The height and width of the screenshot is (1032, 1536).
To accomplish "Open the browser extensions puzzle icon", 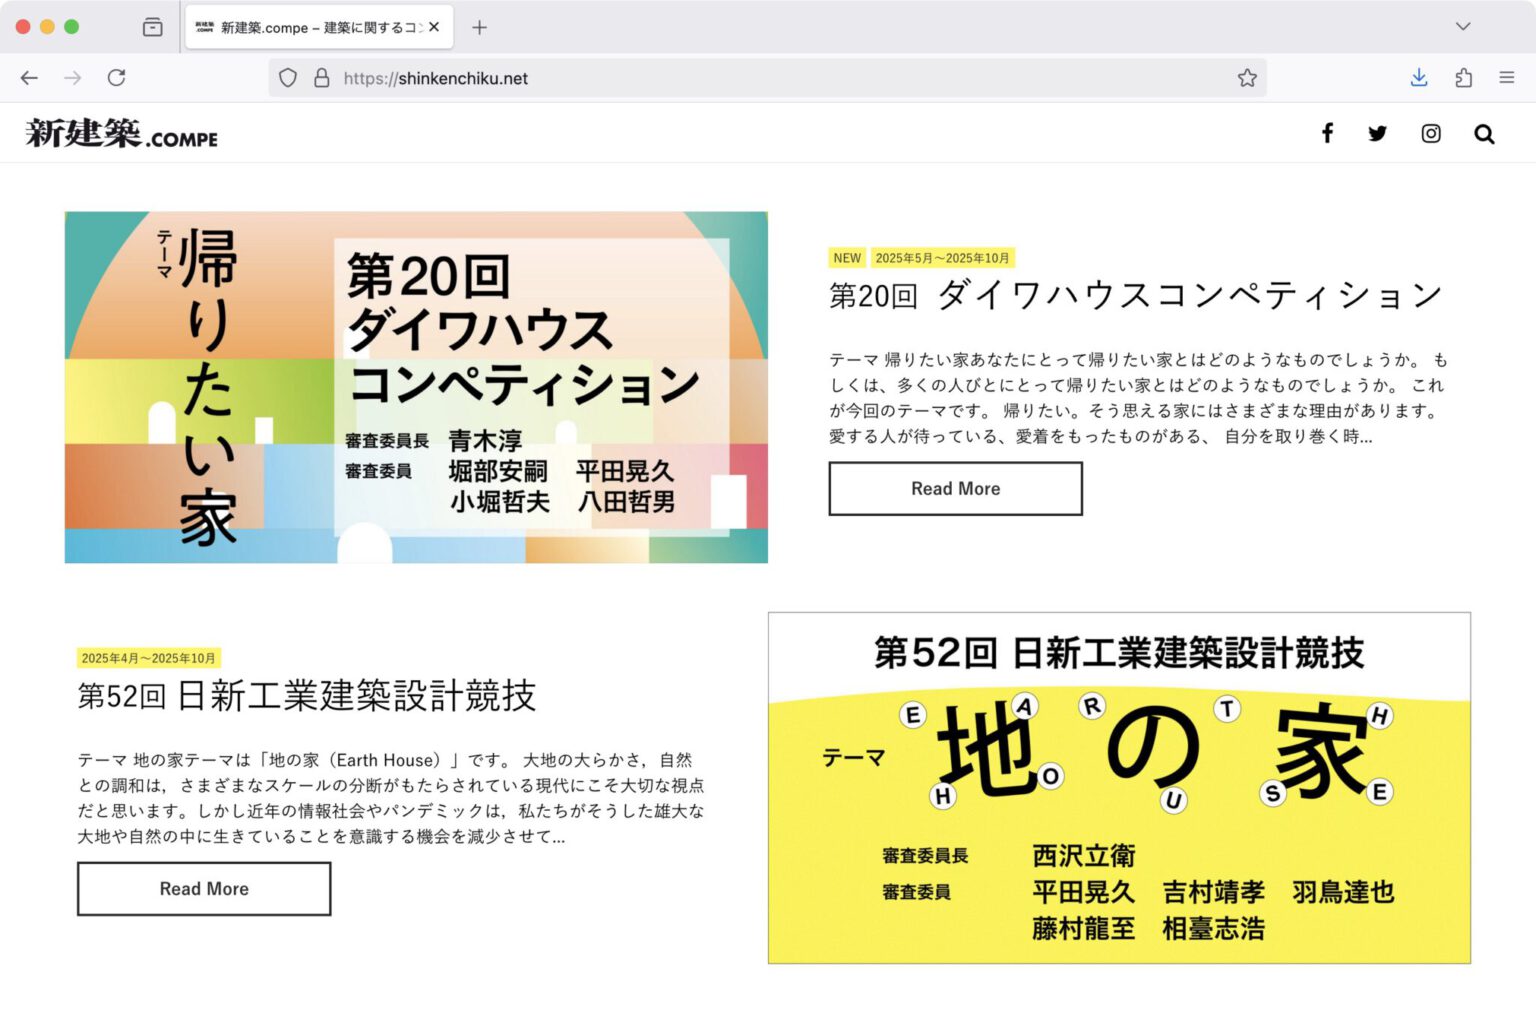I will point(1464,78).
